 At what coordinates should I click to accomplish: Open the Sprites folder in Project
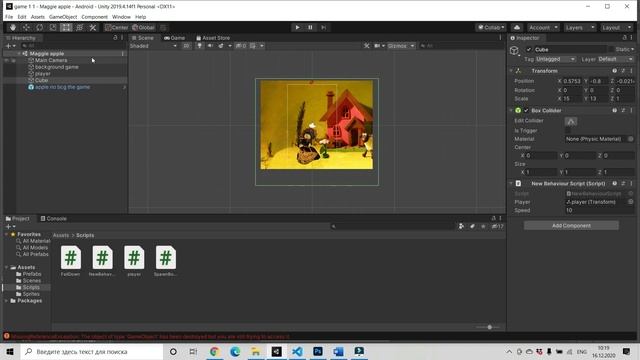31,294
